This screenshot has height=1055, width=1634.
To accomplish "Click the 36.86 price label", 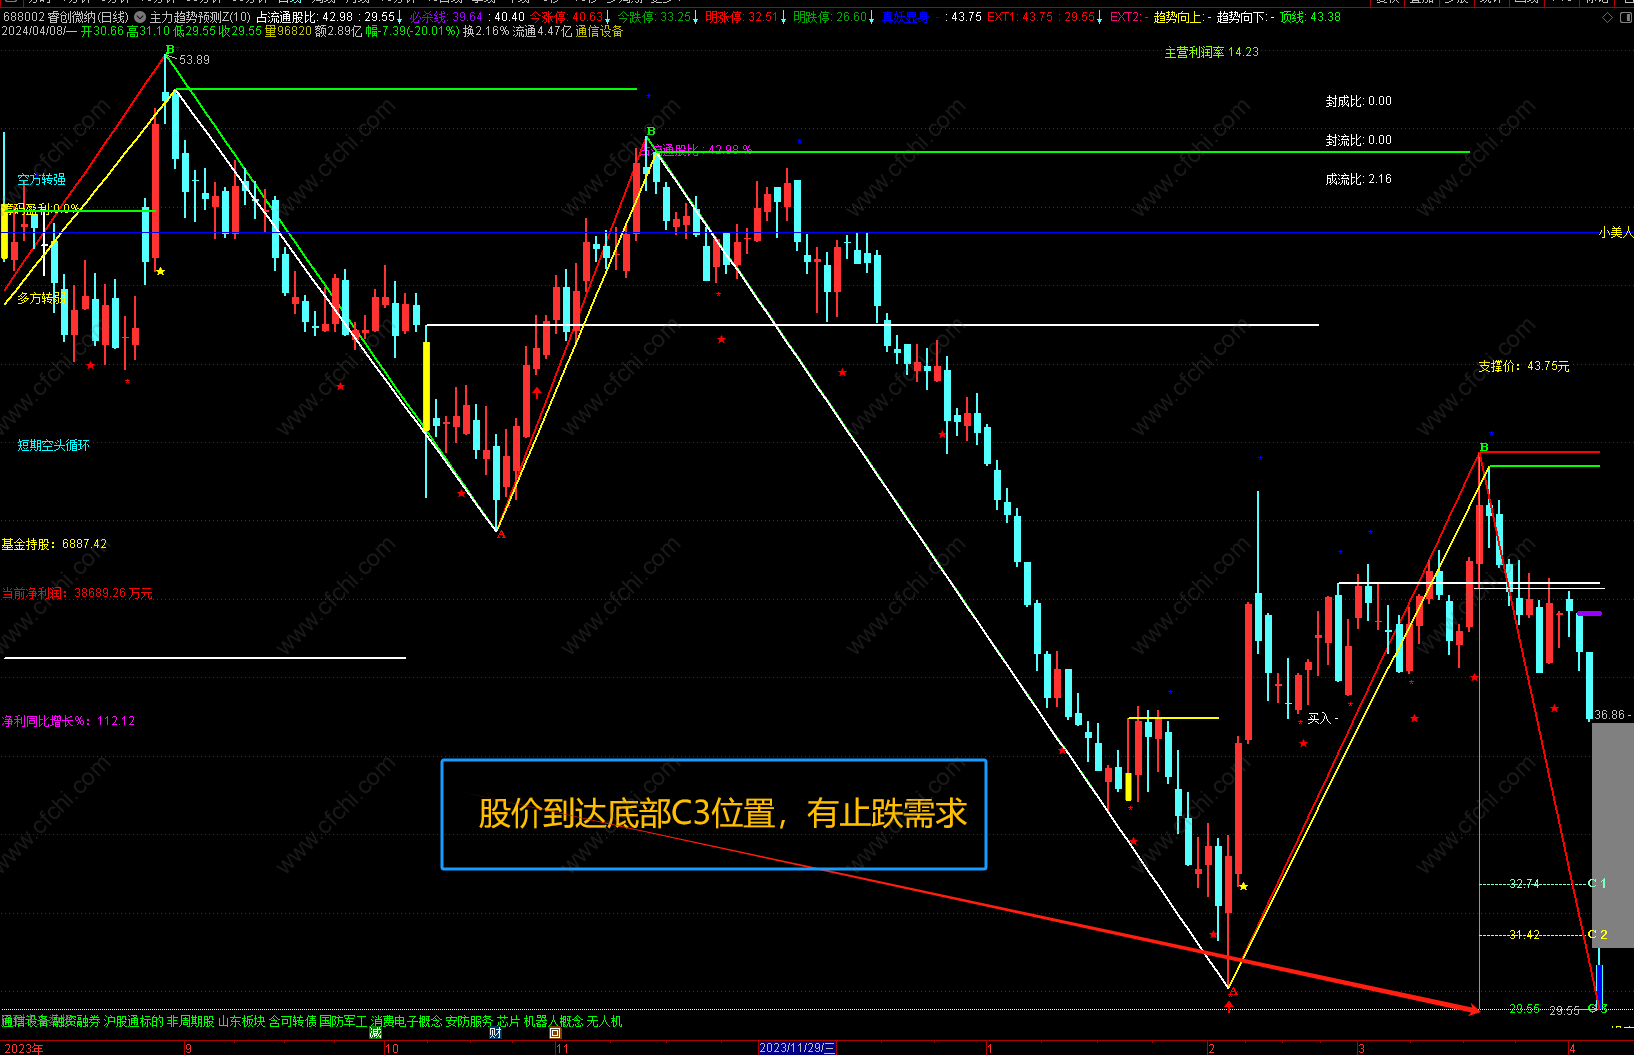I will [x=1609, y=715].
